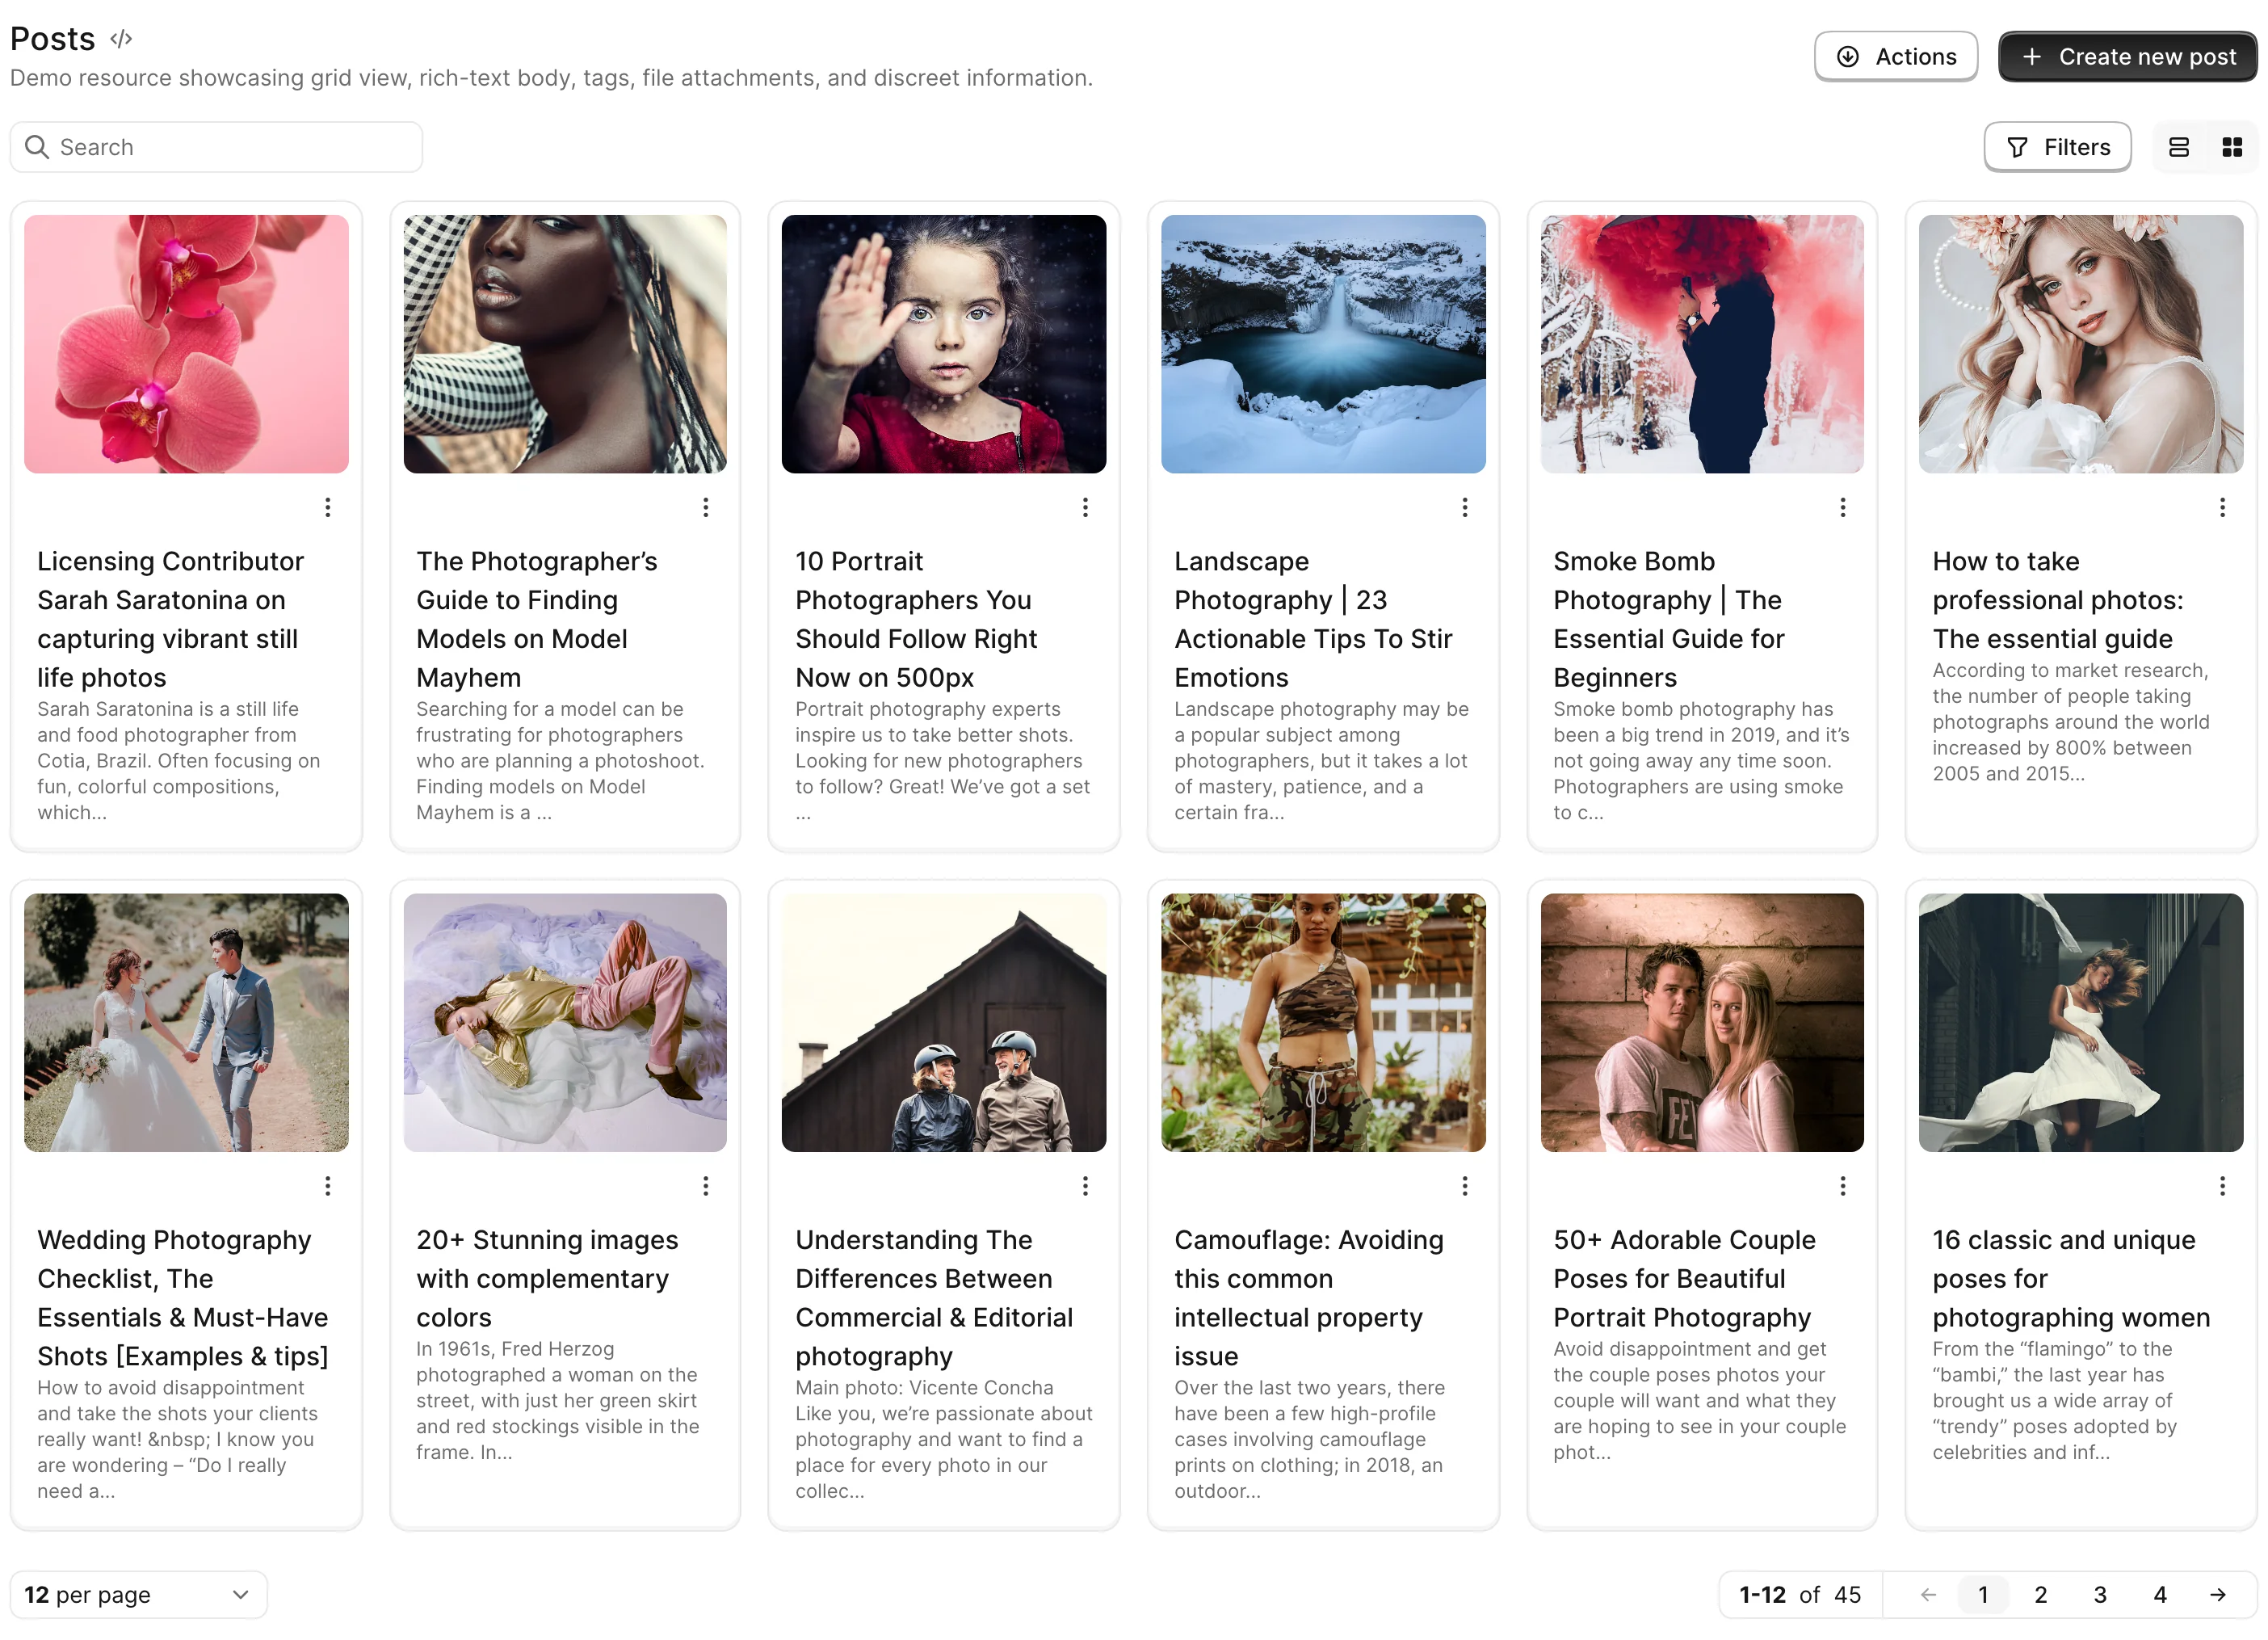Screen dimensions: 2268x1640
Task: Select page 1 in pagination
Action: tap(1982, 1594)
